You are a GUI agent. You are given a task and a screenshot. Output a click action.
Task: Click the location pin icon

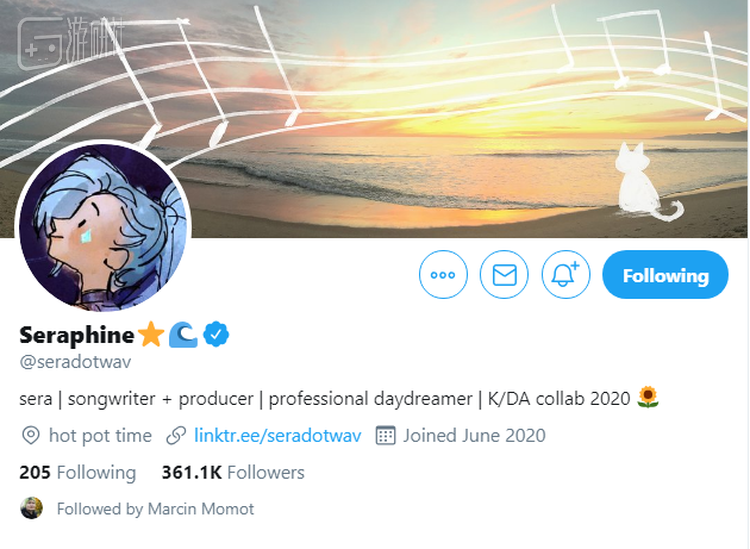click(x=30, y=436)
